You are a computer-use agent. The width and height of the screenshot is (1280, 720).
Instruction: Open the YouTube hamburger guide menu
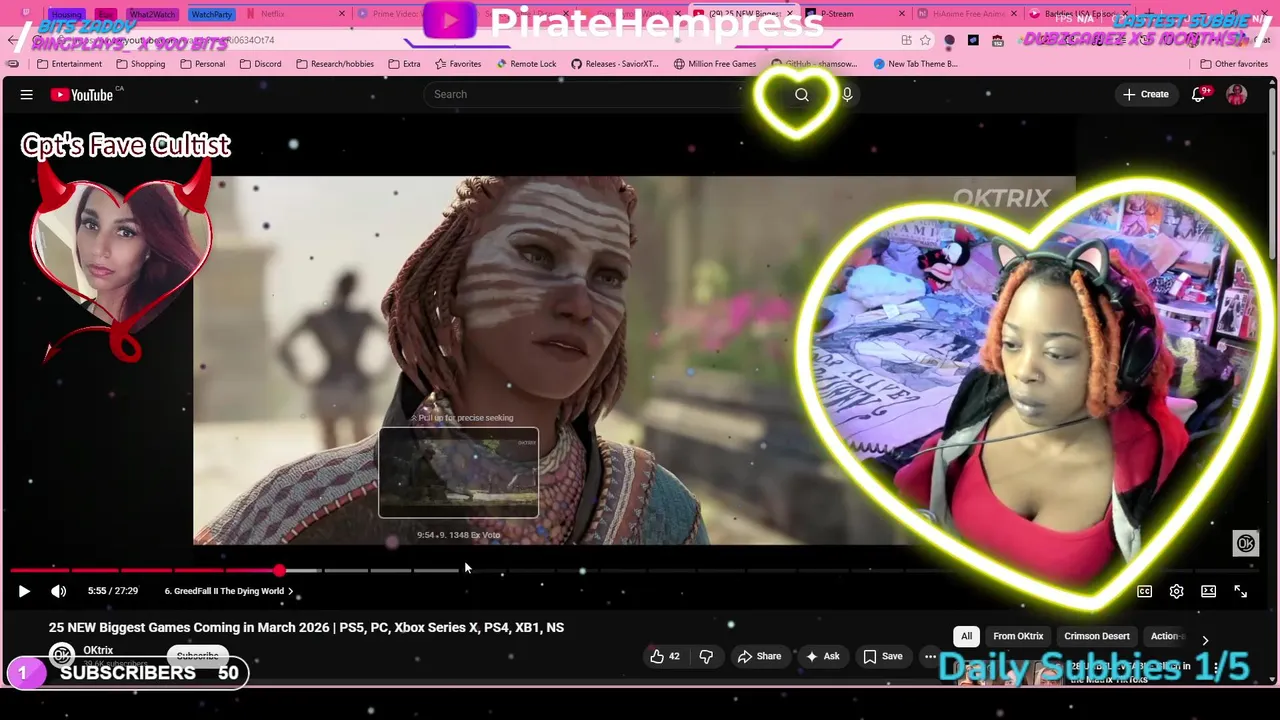click(27, 94)
